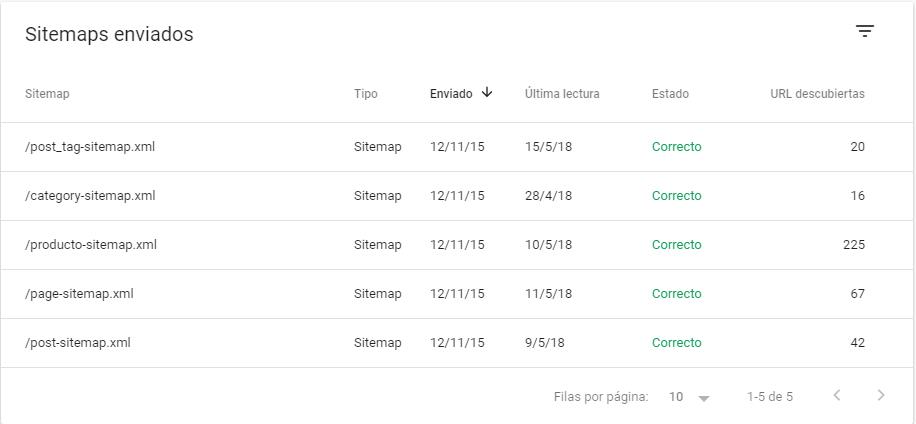Open the filter icon for sitemaps
Screen dimensions: 916x424
[x=865, y=32]
